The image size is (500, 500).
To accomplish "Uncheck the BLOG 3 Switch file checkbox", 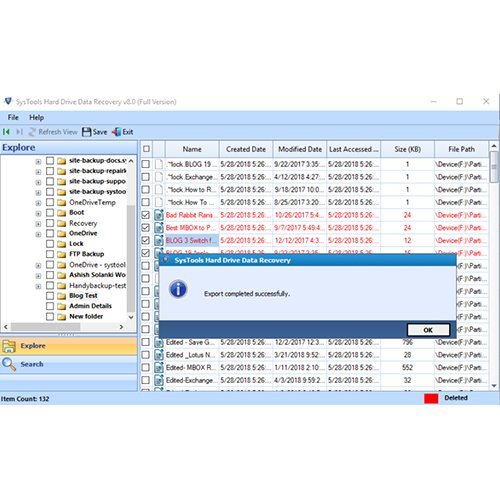I will 146,240.
